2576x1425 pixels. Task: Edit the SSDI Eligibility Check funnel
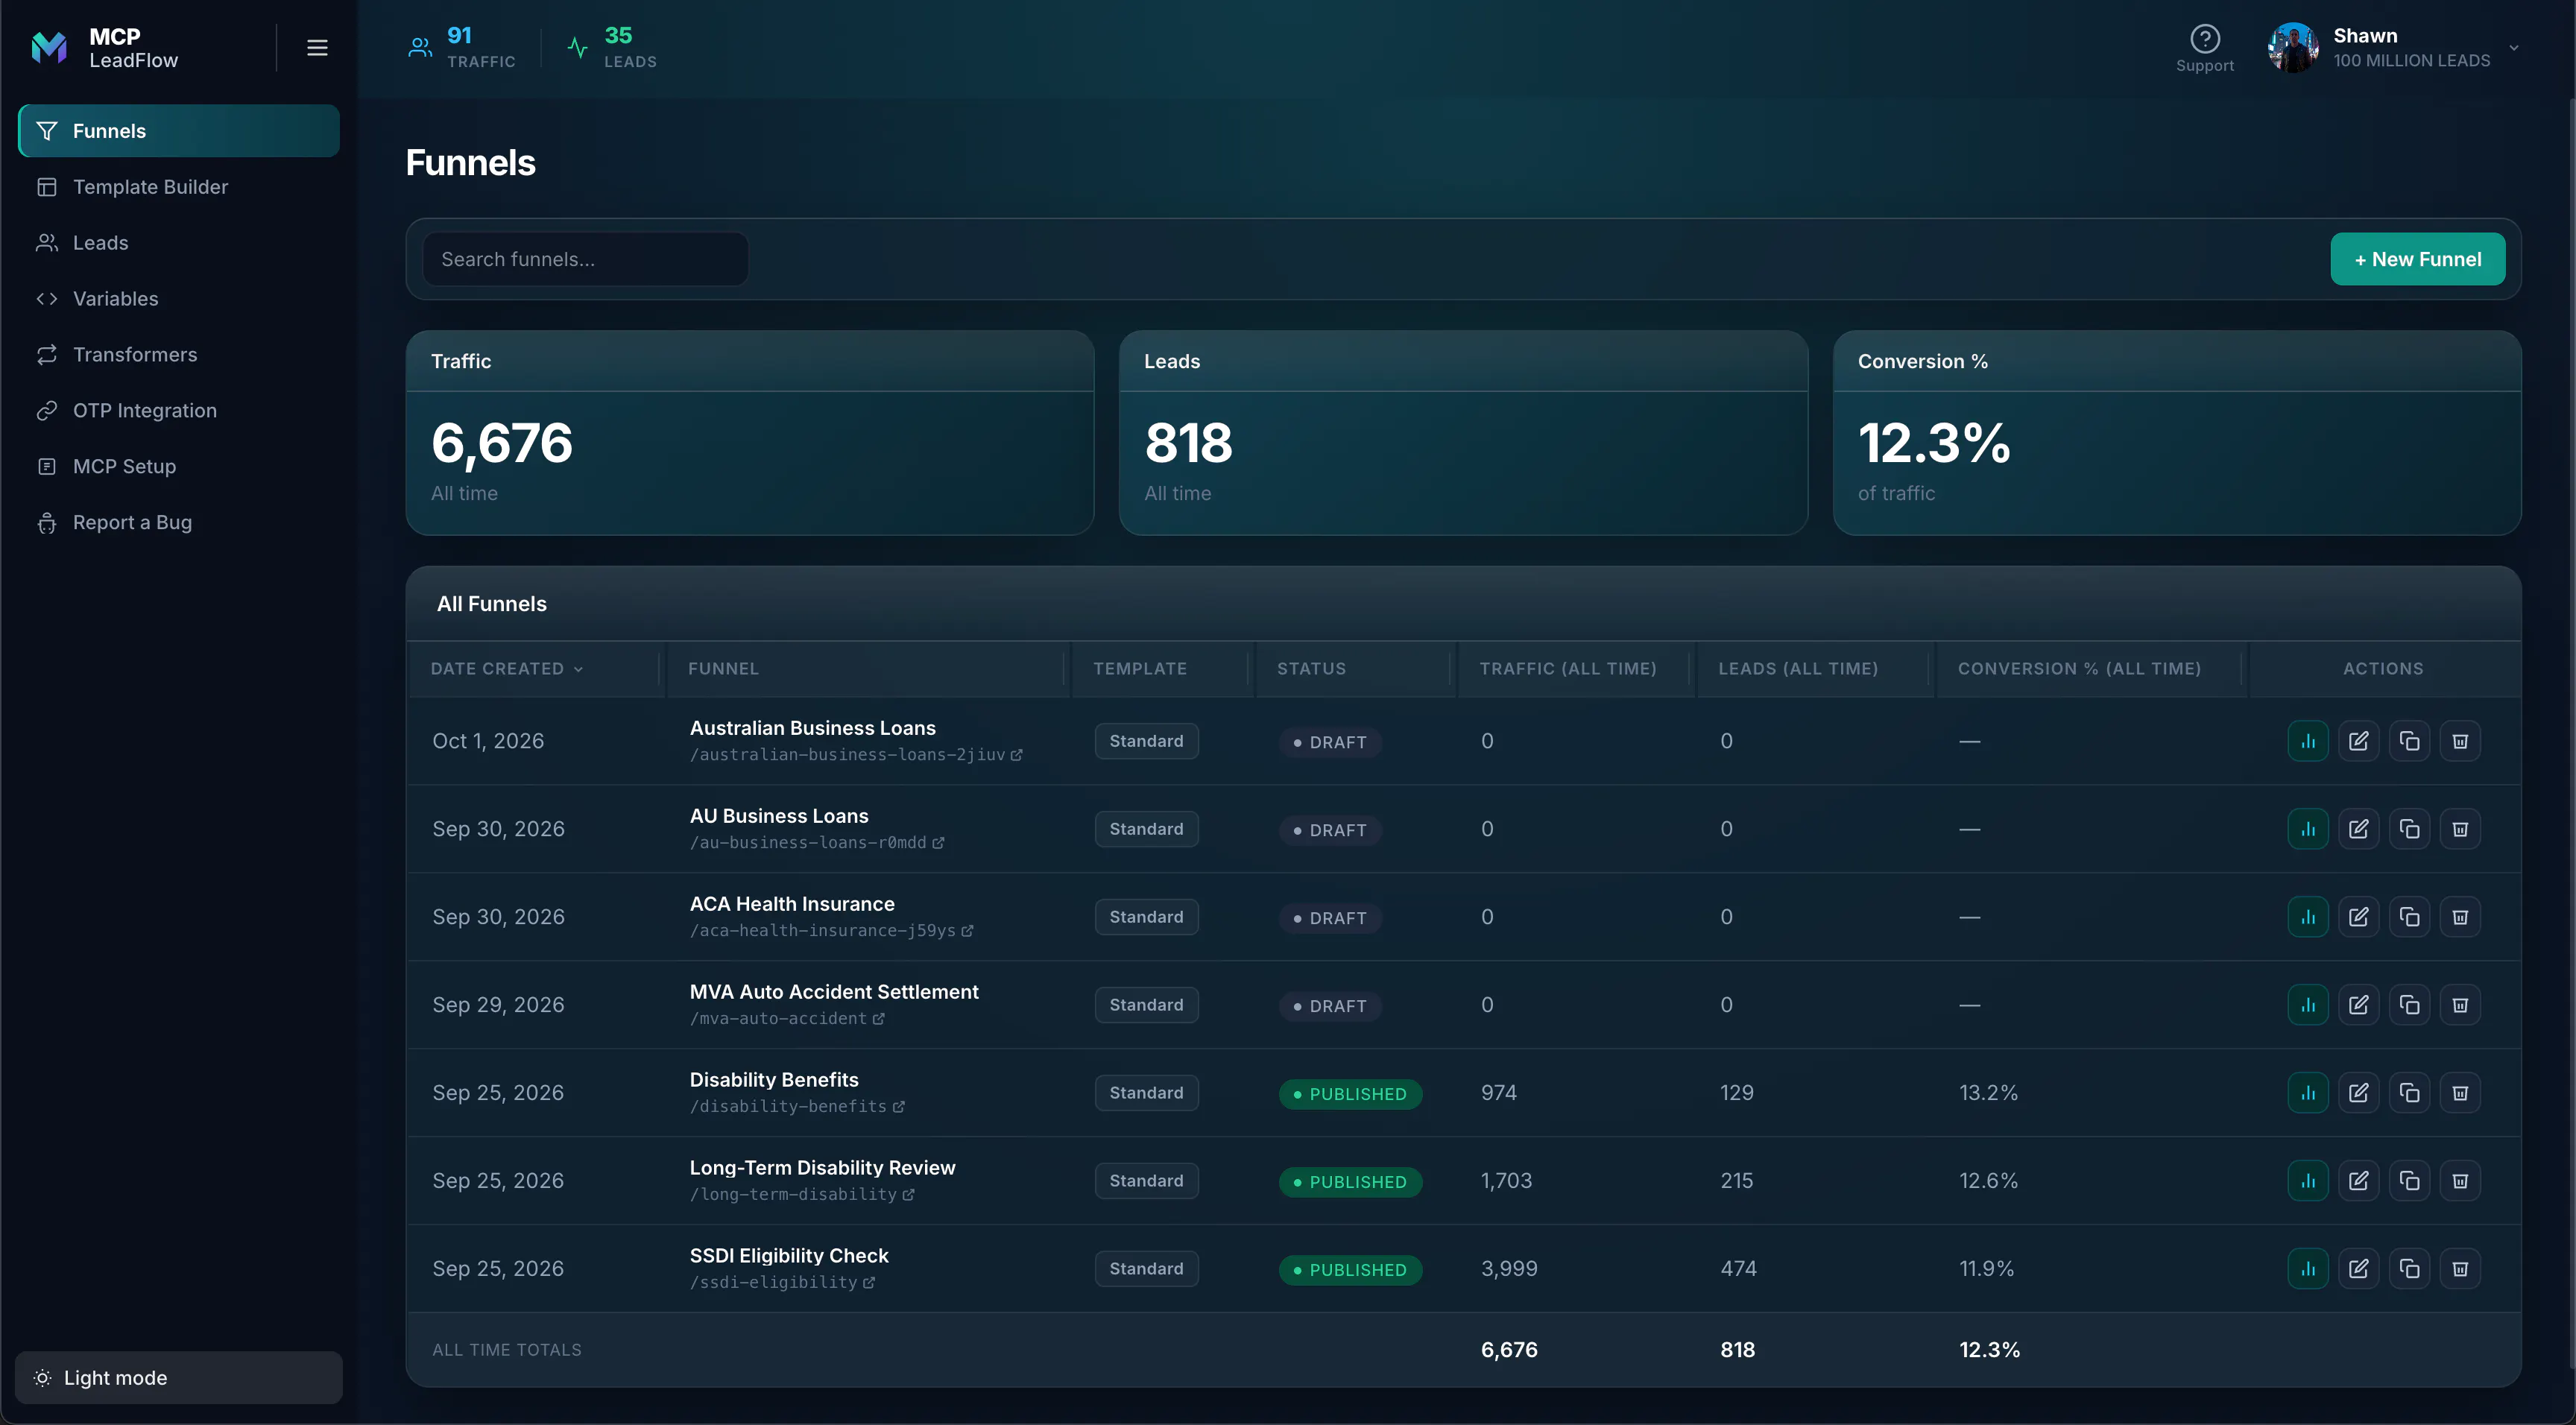click(2358, 1269)
